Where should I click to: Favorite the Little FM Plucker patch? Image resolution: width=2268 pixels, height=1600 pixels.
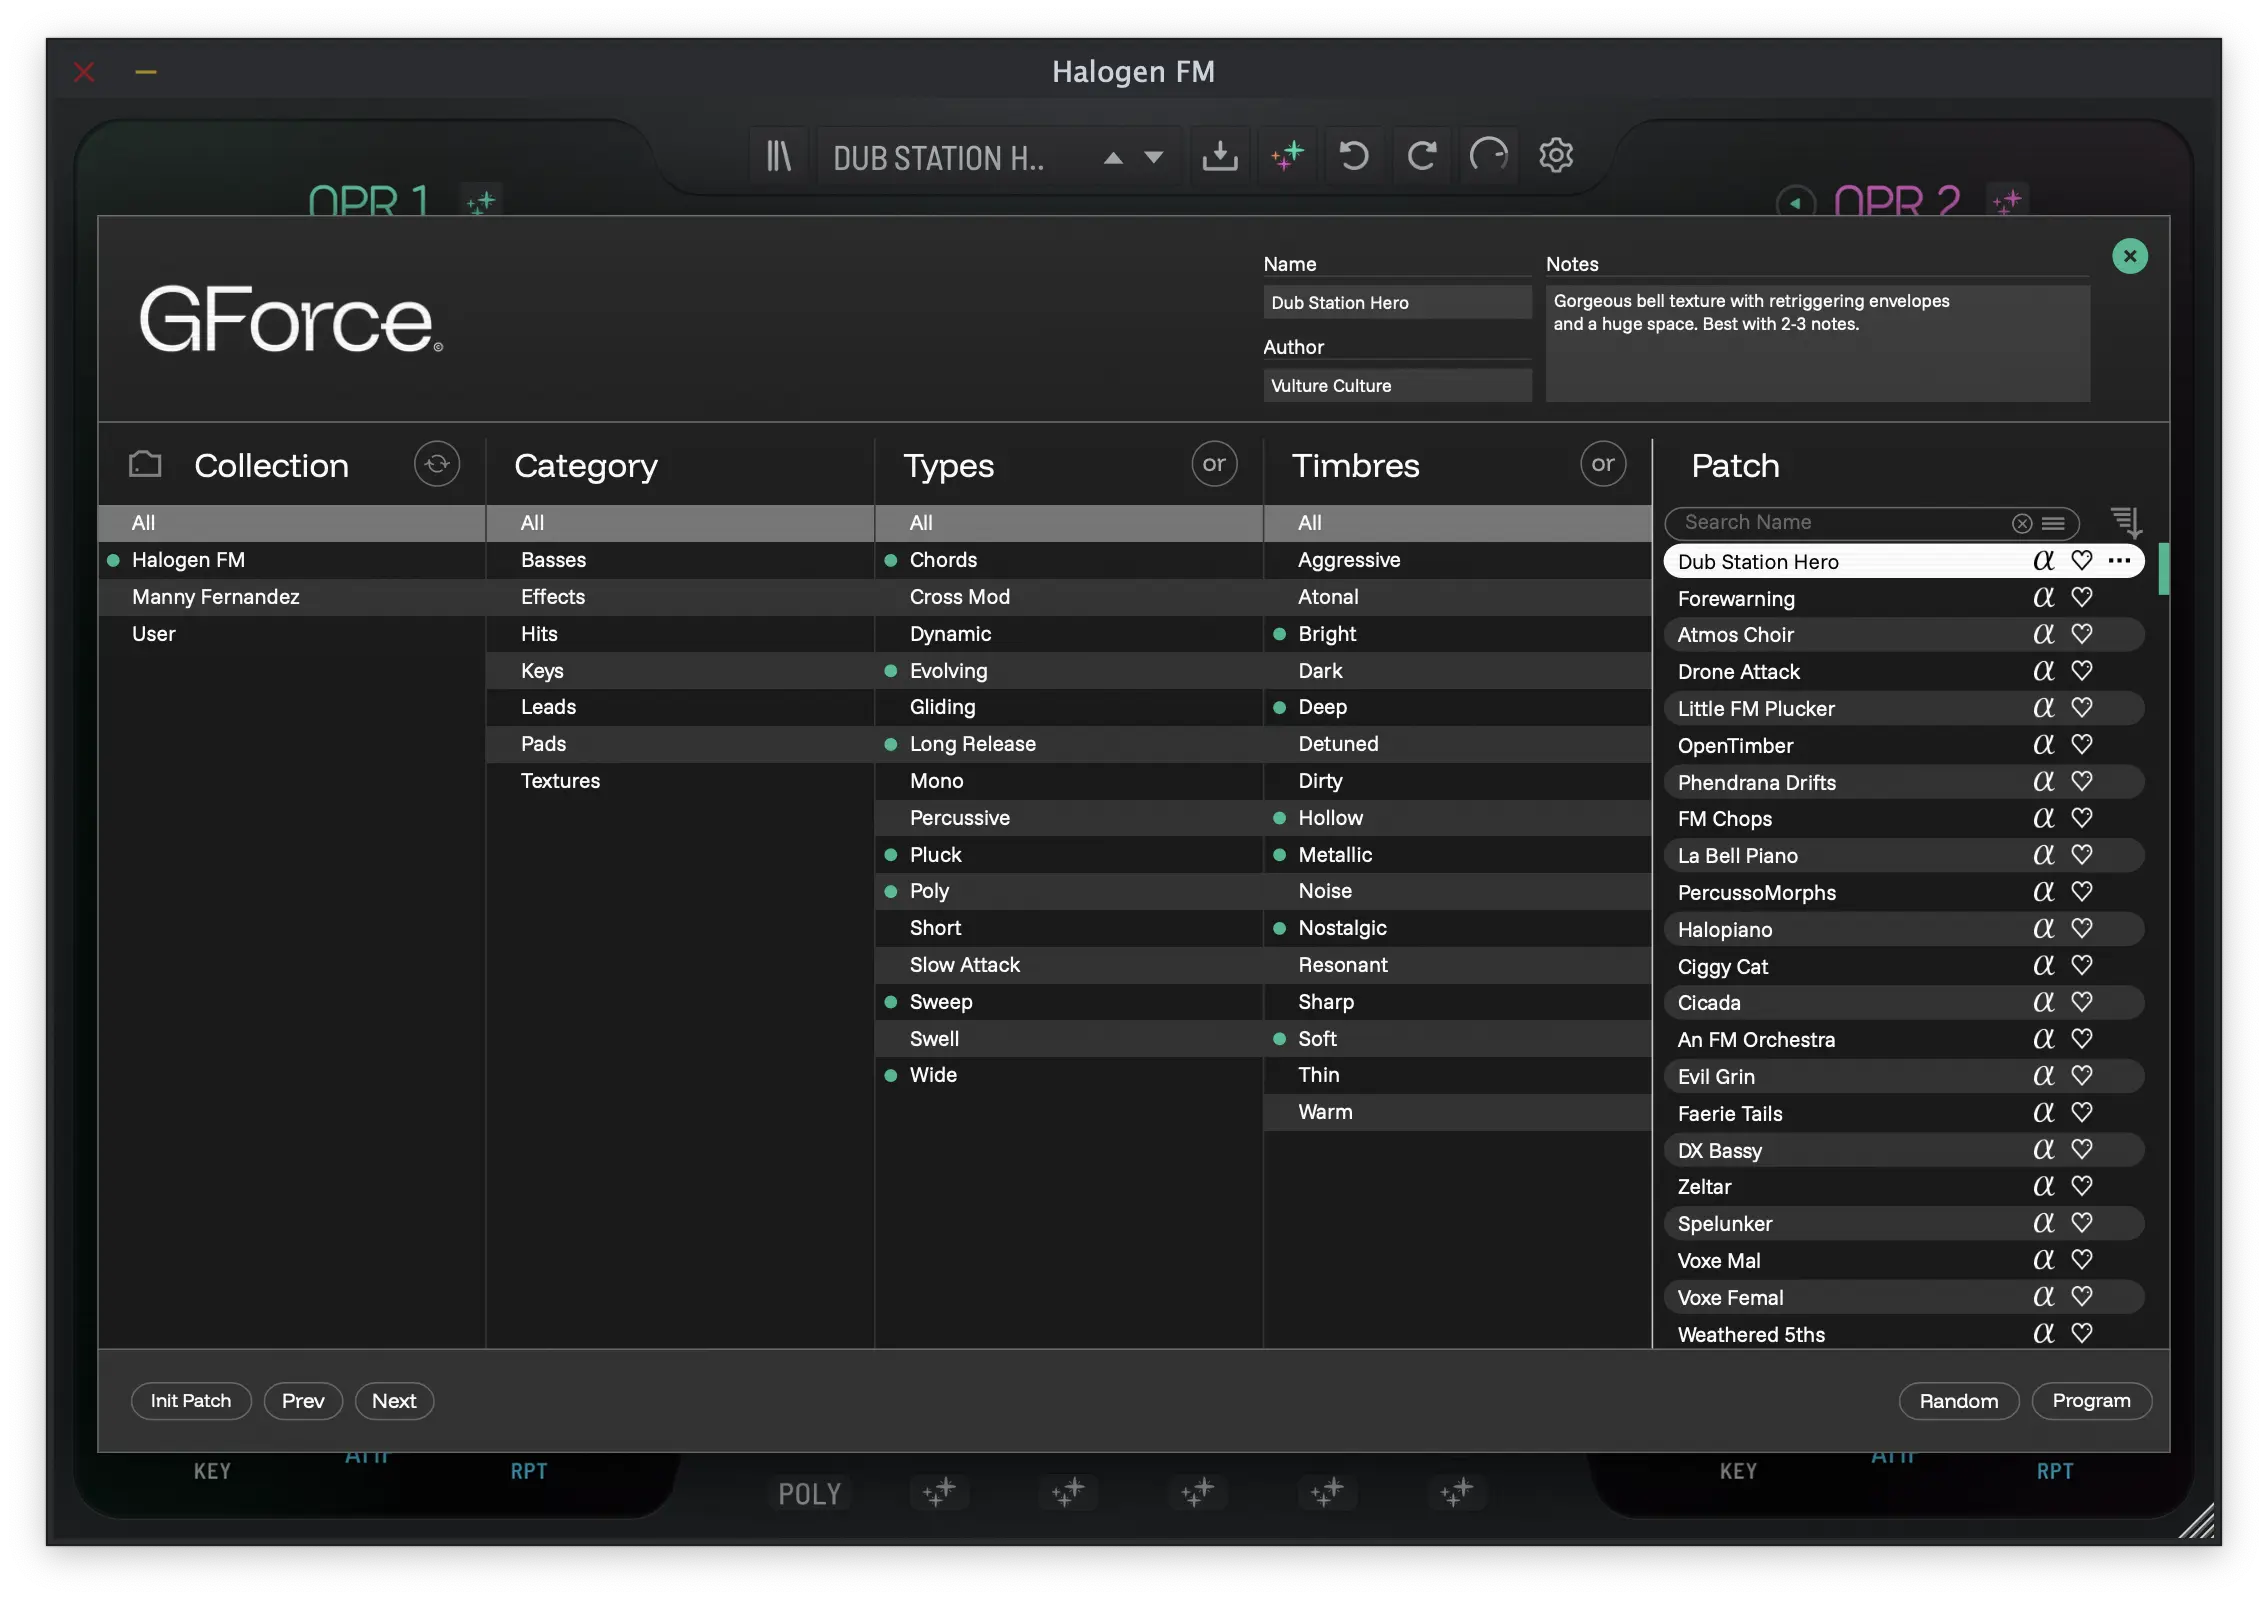2082,708
